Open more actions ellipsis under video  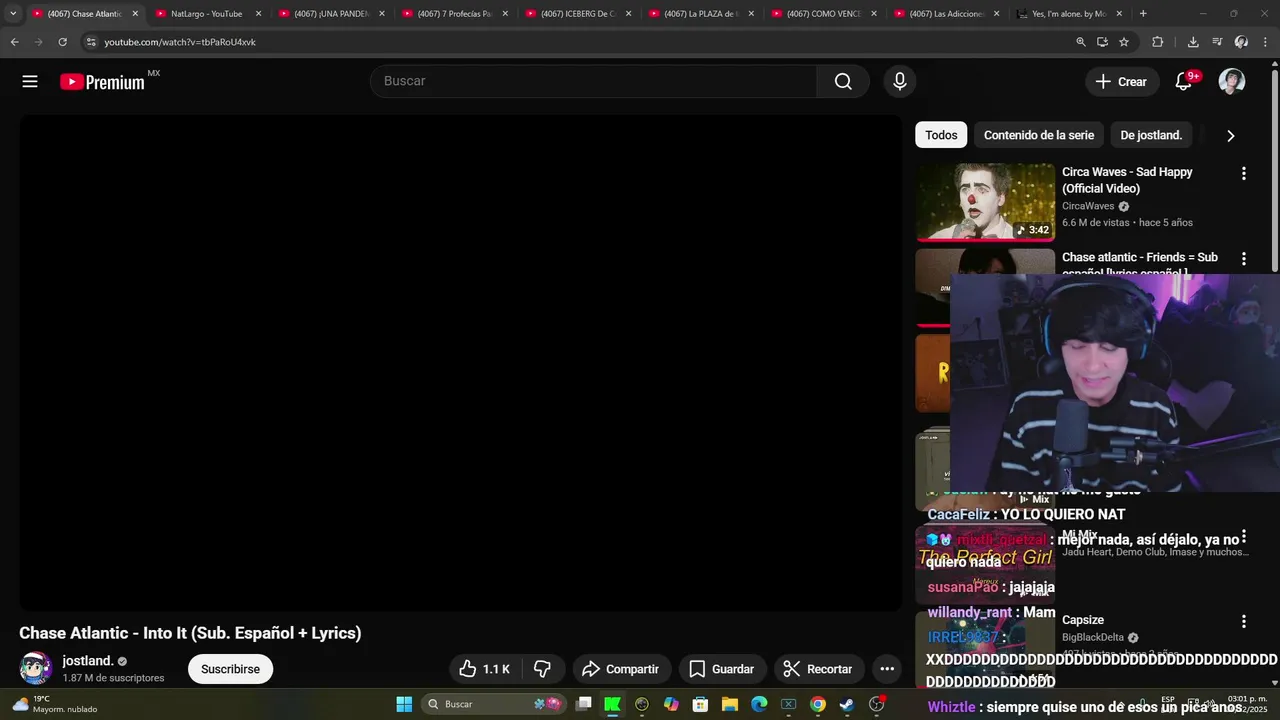coord(887,669)
